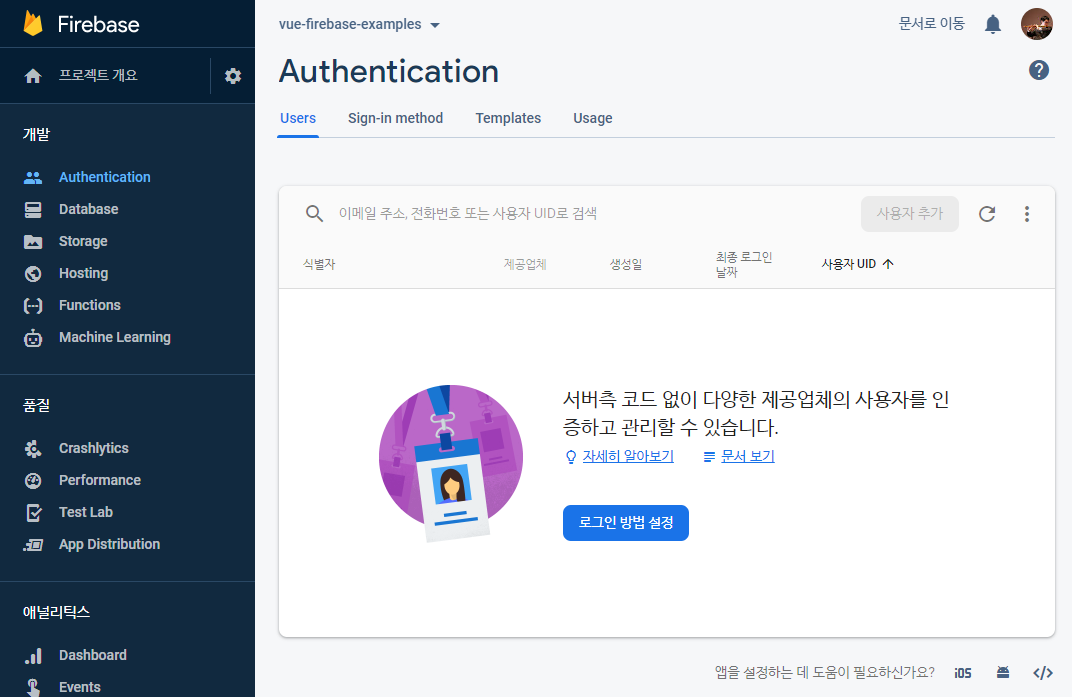This screenshot has width=1072, height=697.
Task: Click the Events touch icon
Action: pyautogui.click(x=33, y=687)
